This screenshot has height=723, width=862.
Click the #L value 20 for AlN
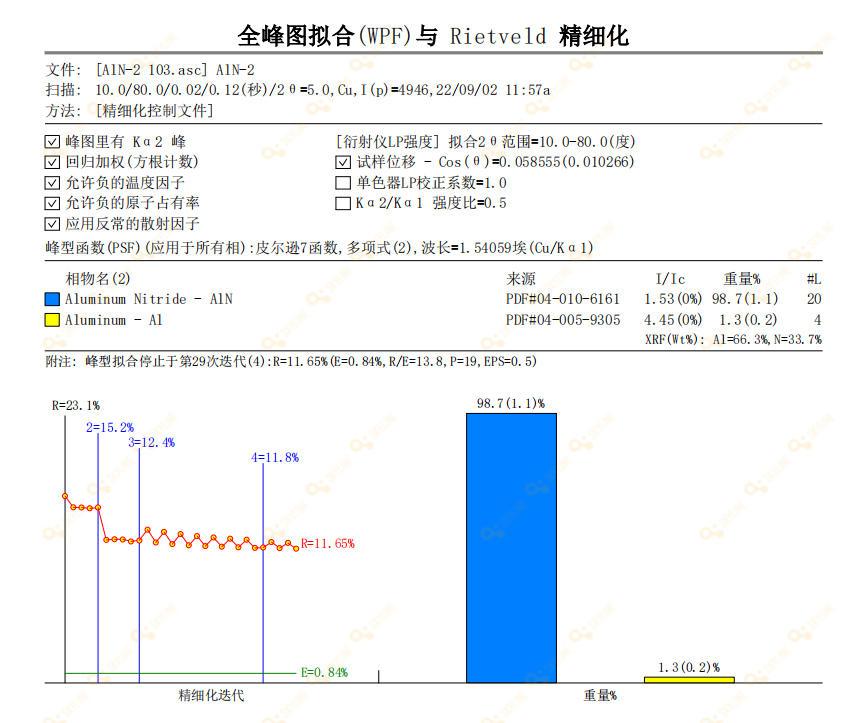(x=814, y=299)
